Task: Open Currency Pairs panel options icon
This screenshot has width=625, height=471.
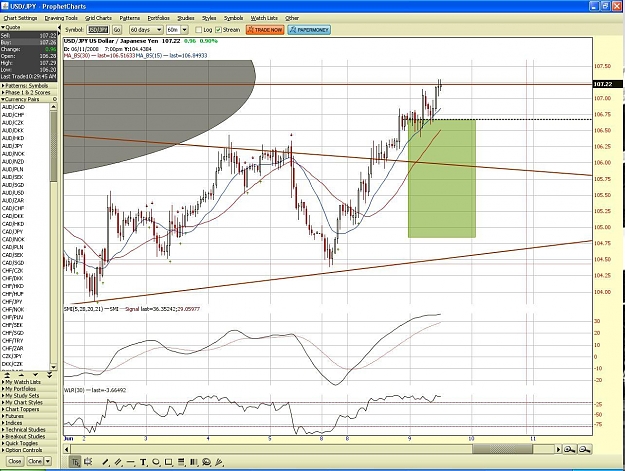Action: click(55, 99)
